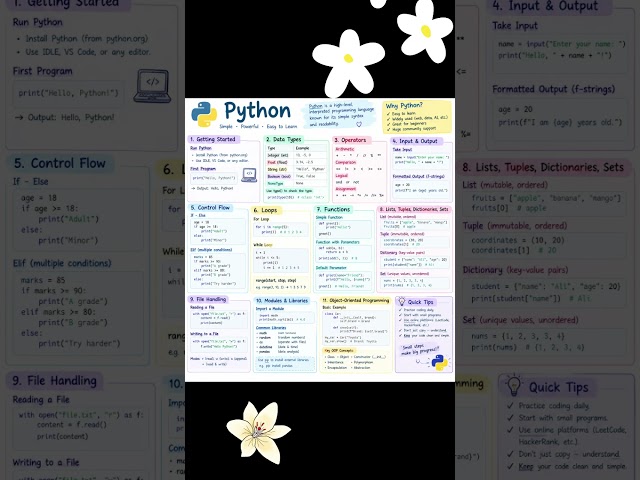Image resolution: width=640 pixels, height=480 pixels.
Task: Click large 'Formatted Output (f-strings)' text in background
Action: click(x=553, y=89)
